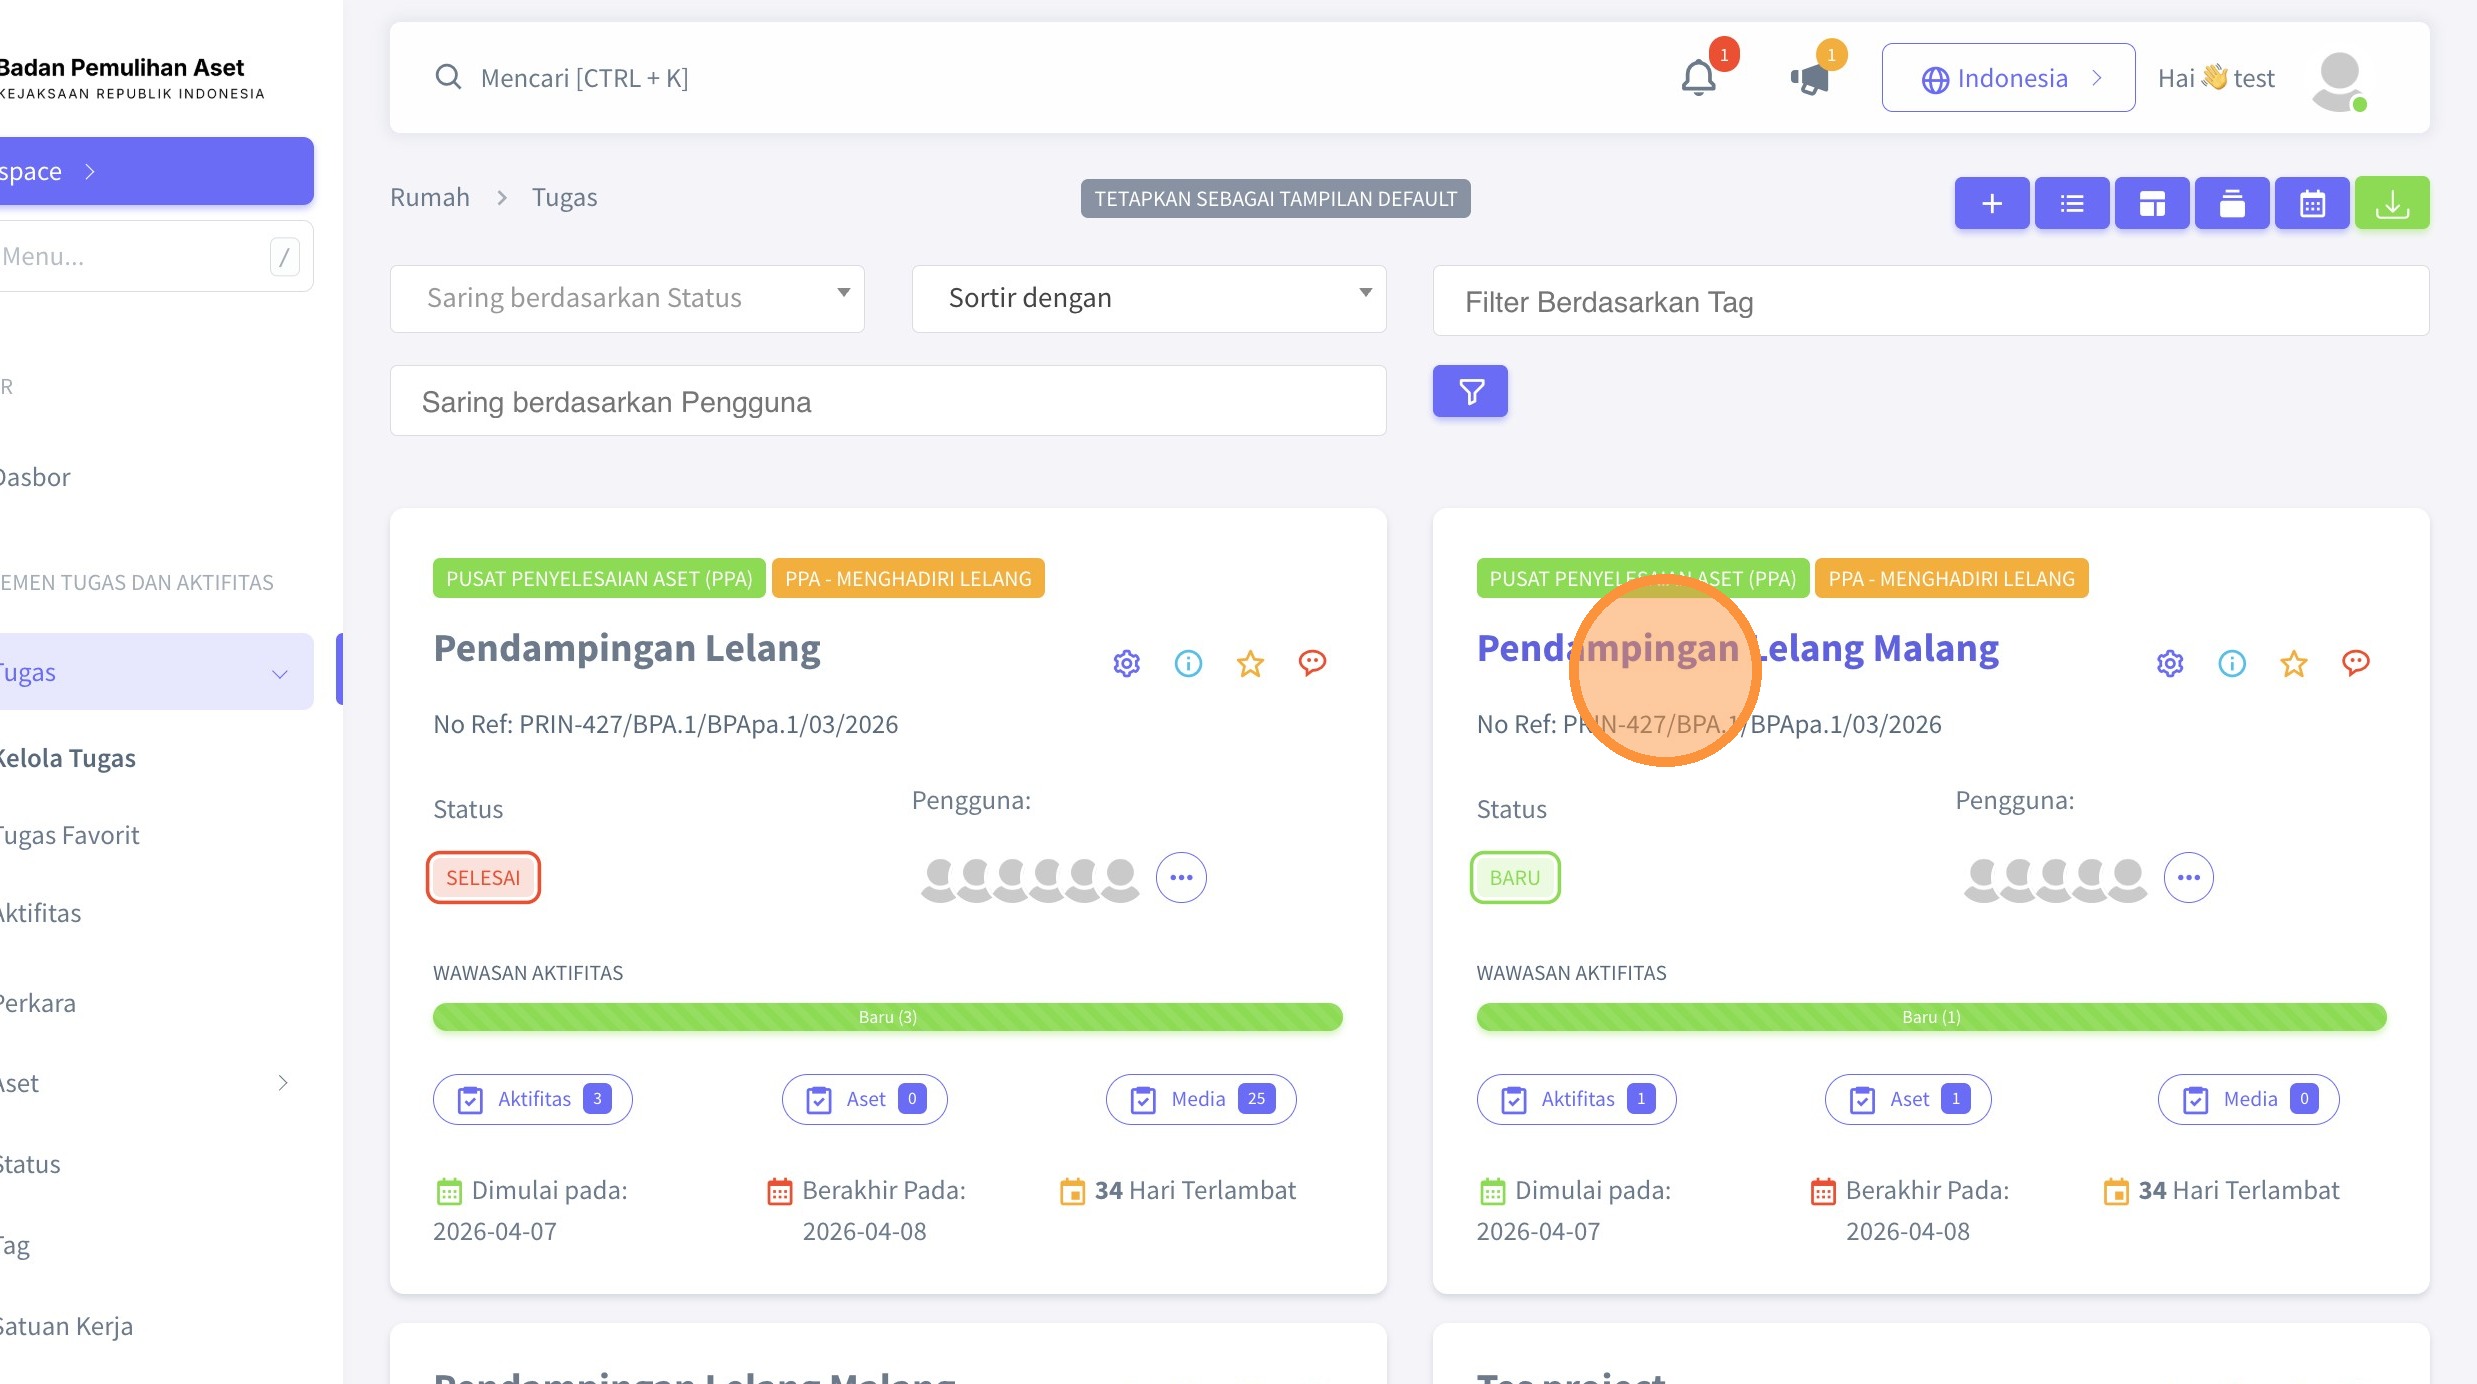2477x1384 pixels.
Task: Open settings gear on Pendampingan Lelang card
Action: click(x=1127, y=663)
